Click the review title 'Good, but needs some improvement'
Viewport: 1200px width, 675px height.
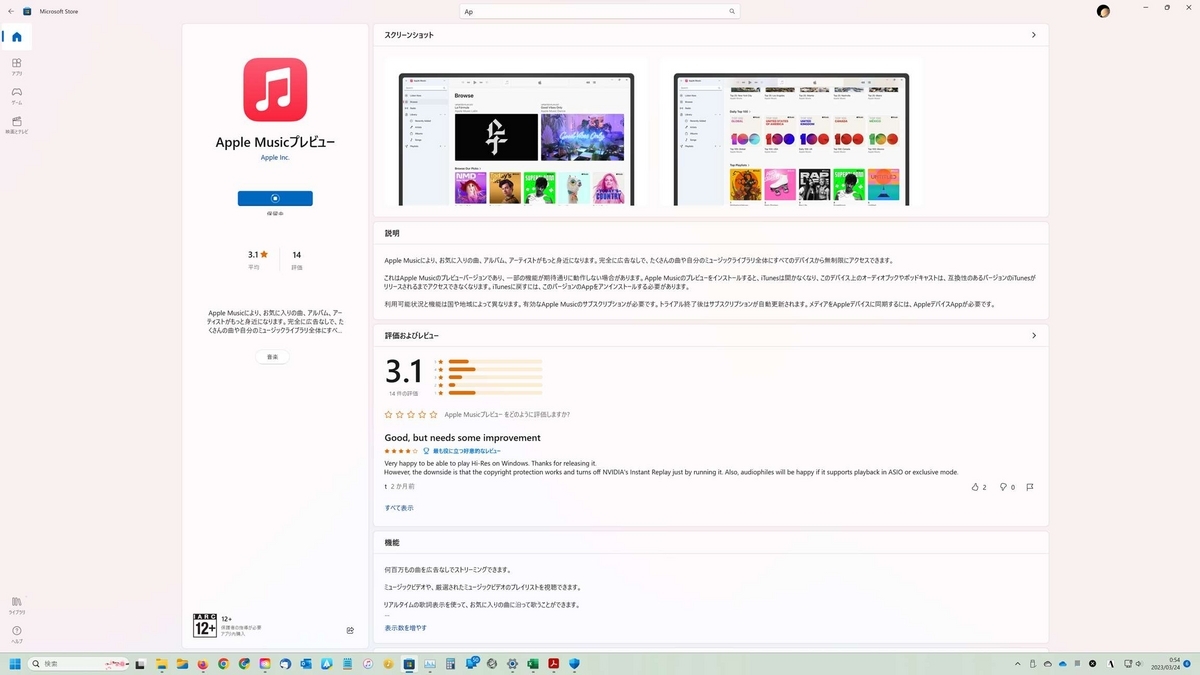pos(463,438)
